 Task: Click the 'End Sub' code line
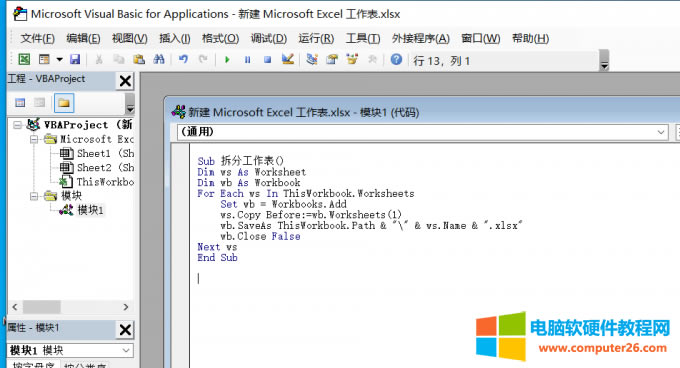click(217, 258)
